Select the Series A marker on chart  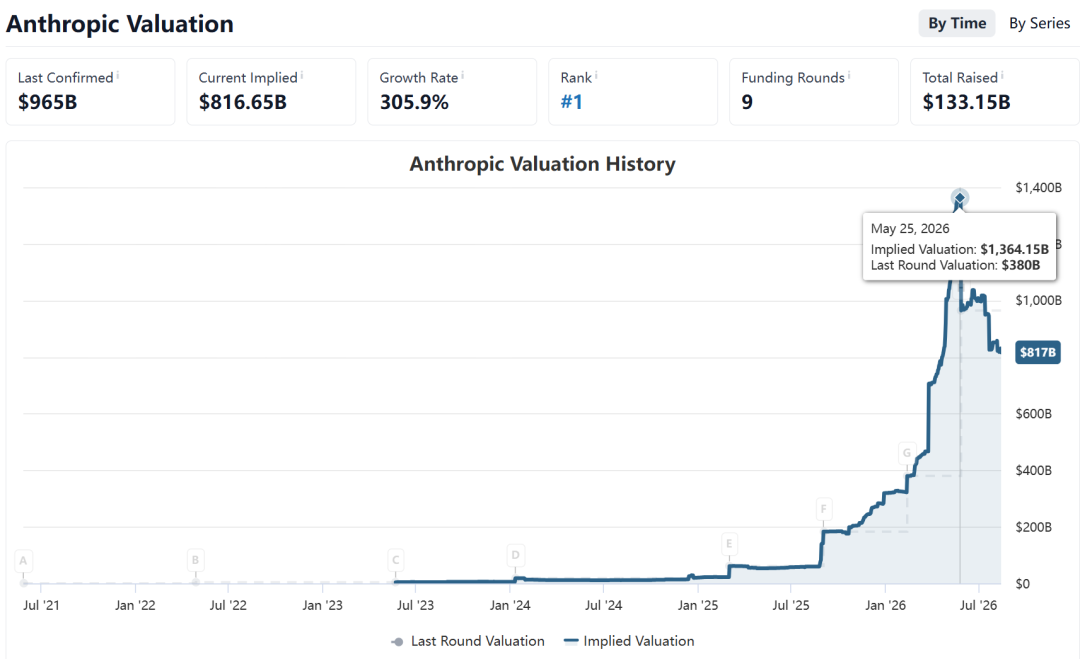click(23, 561)
